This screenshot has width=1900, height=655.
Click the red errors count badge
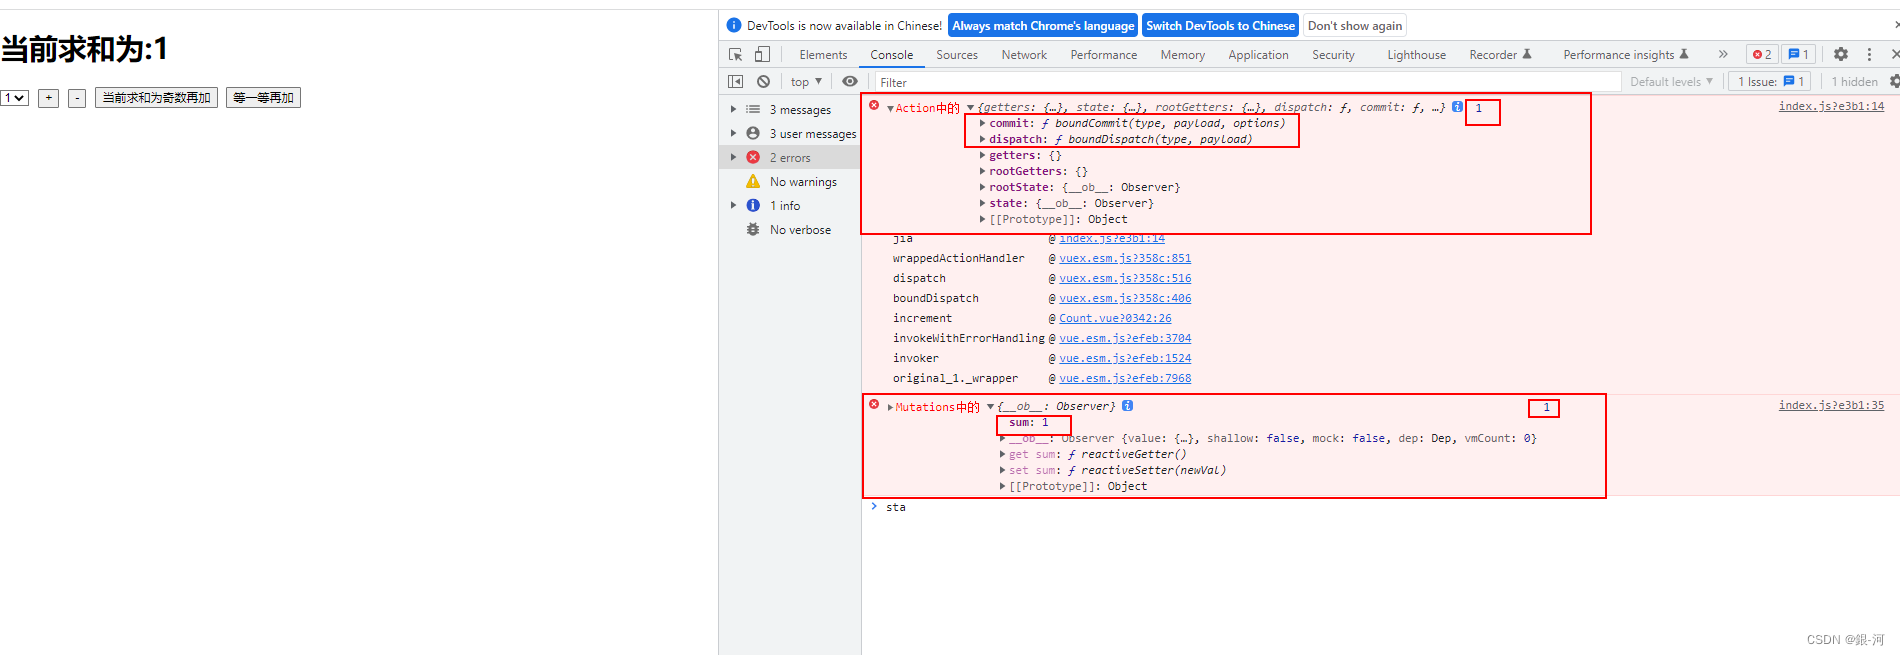click(1762, 55)
